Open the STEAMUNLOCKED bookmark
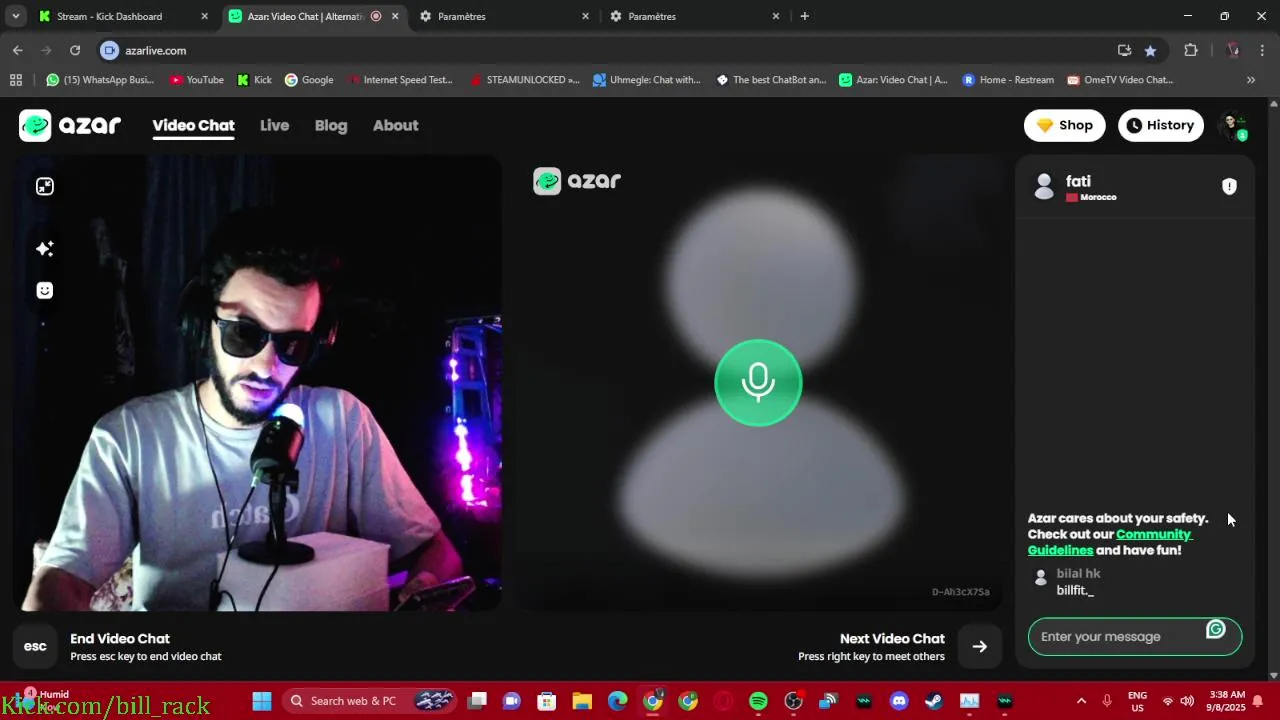The height and width of the screenshot is (720, 1280). tap(525, 80)
